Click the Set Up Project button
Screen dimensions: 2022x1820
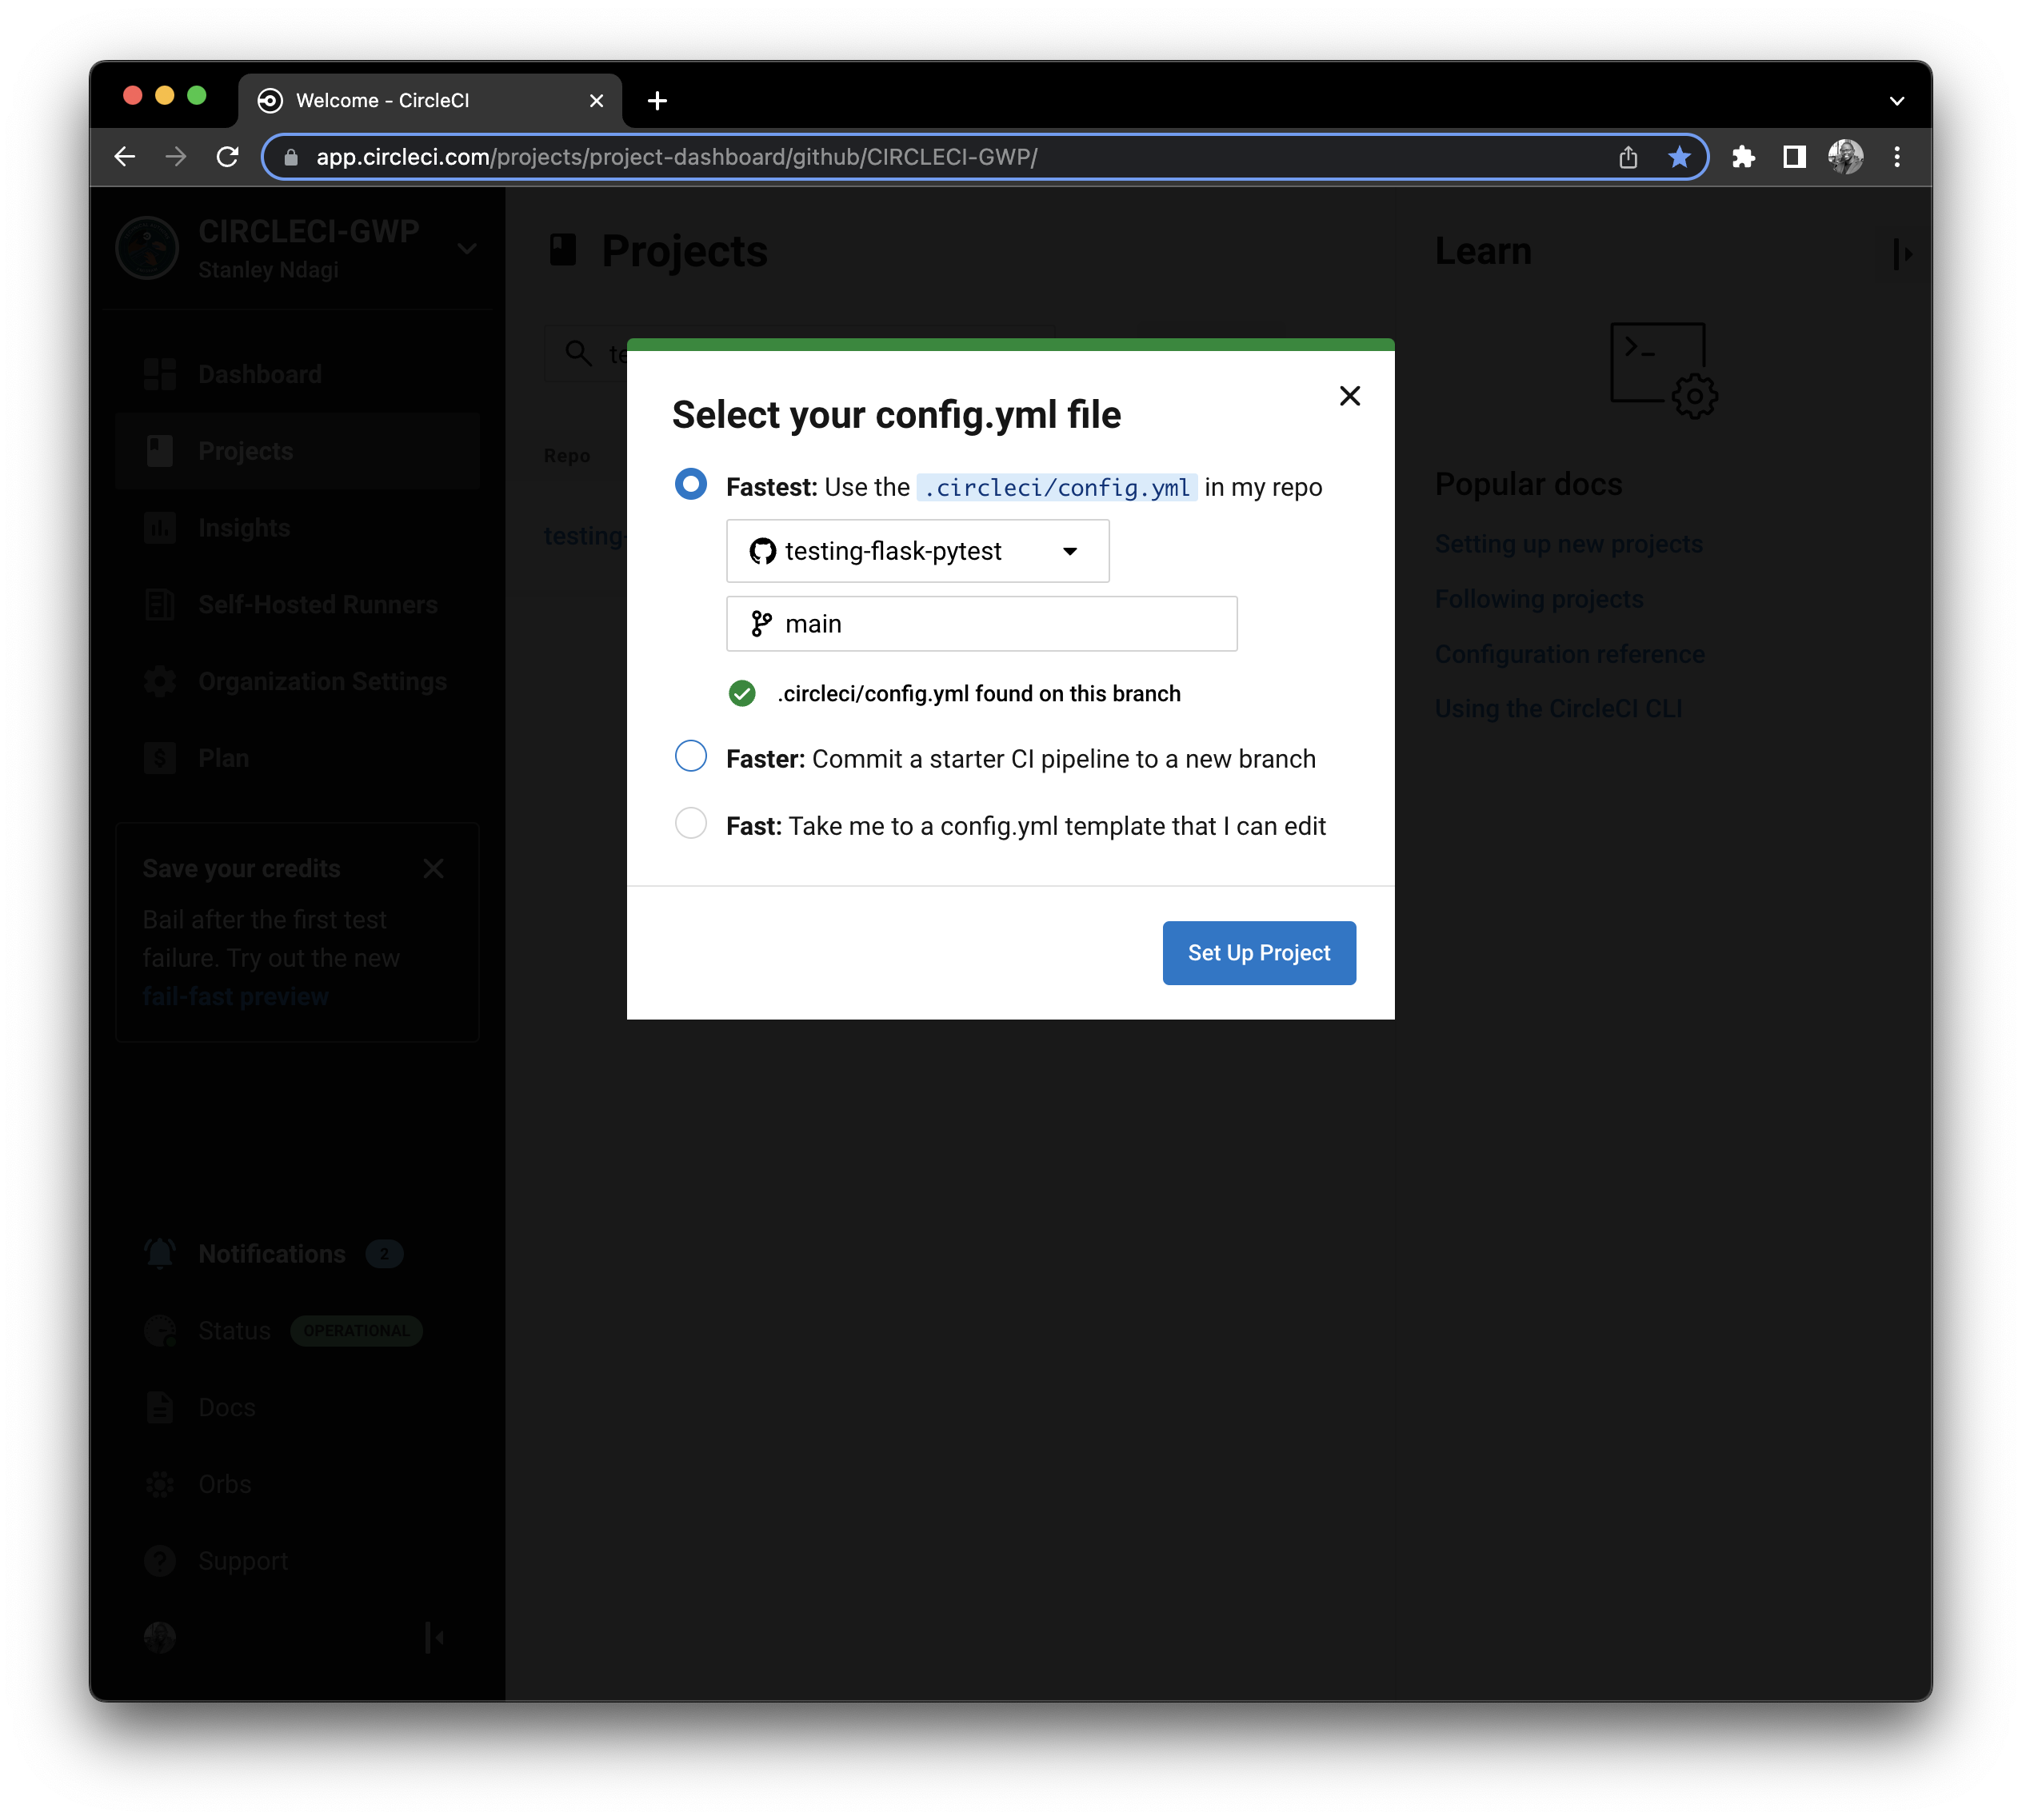tap(1258, 953)
